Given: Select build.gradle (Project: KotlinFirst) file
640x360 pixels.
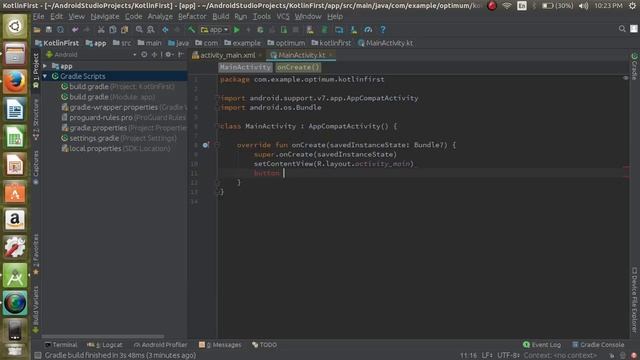Looking at the screenshot, I should [118, 87].
